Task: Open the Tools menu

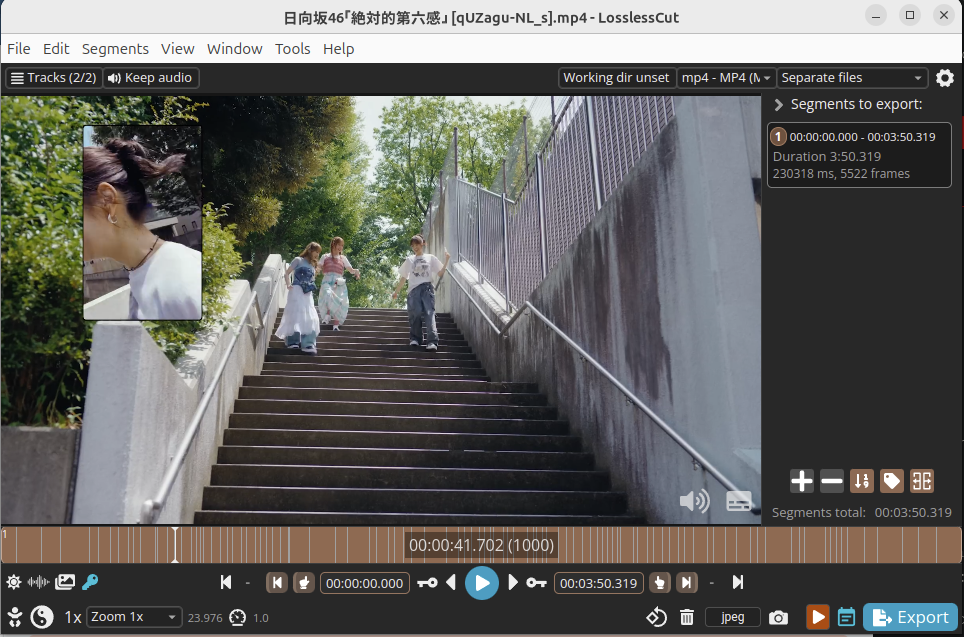Action: click(x=292, y=49)
